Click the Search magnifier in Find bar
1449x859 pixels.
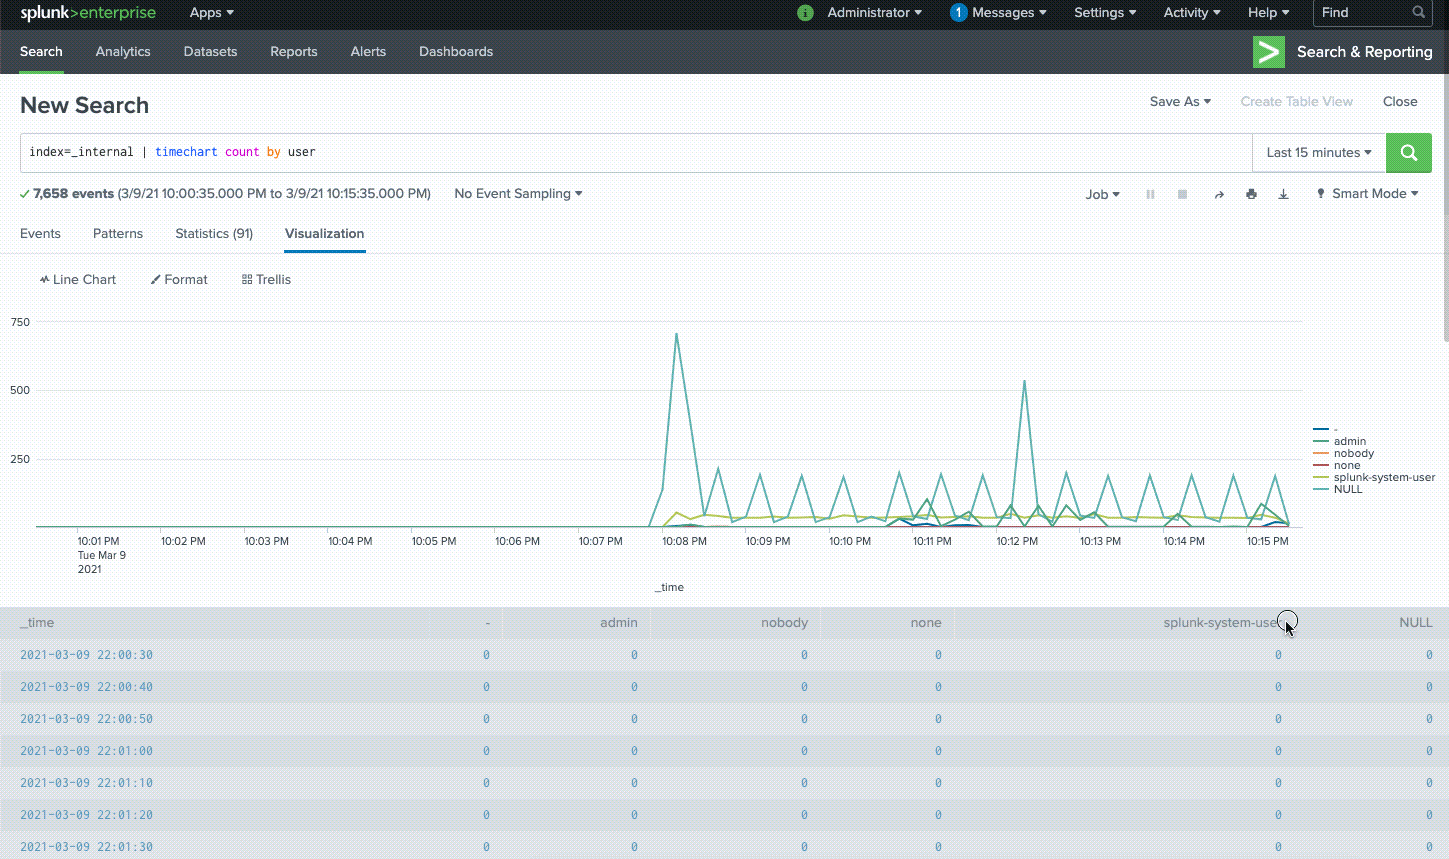click(x=1417, y=13)
